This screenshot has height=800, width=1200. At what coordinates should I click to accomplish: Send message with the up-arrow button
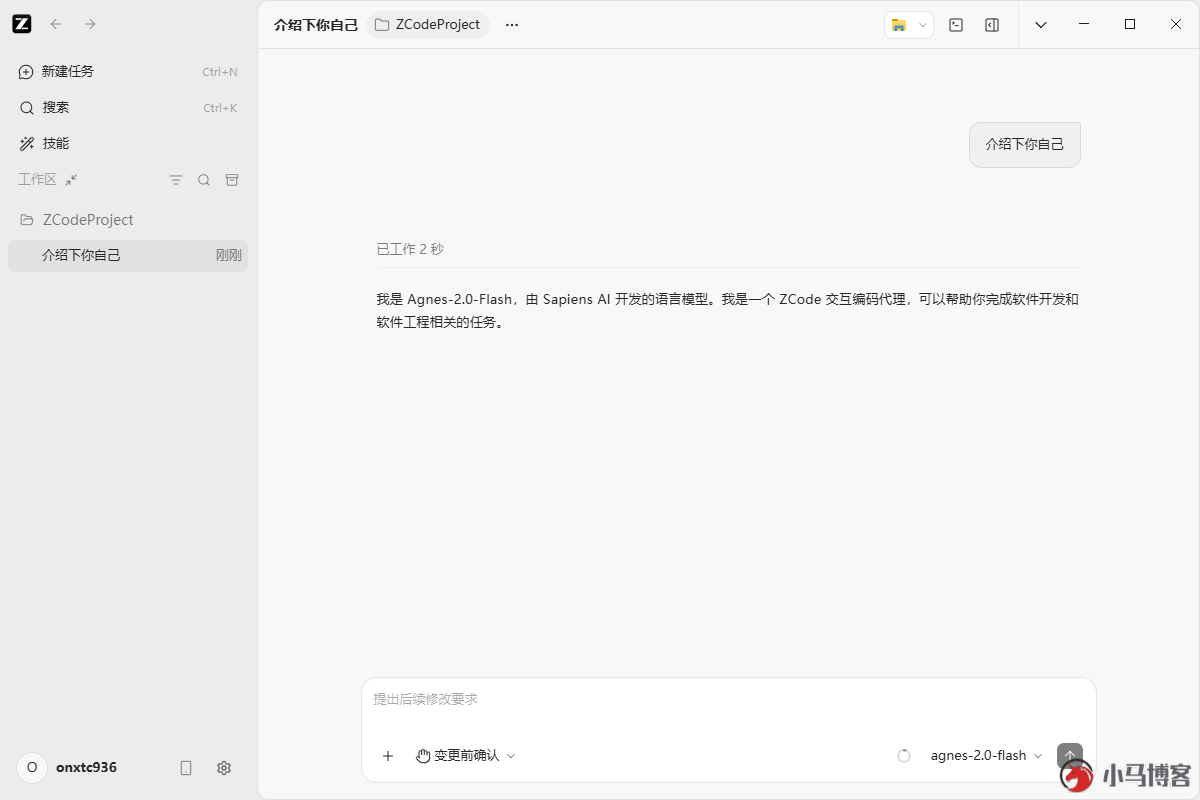pos(1070,756)
